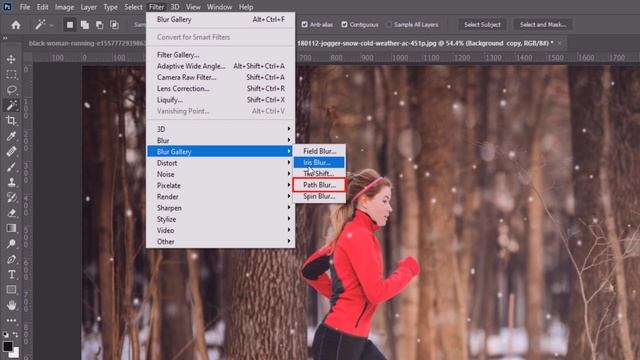
Task: Click the foreground color swatch
Action: point(7,346)
